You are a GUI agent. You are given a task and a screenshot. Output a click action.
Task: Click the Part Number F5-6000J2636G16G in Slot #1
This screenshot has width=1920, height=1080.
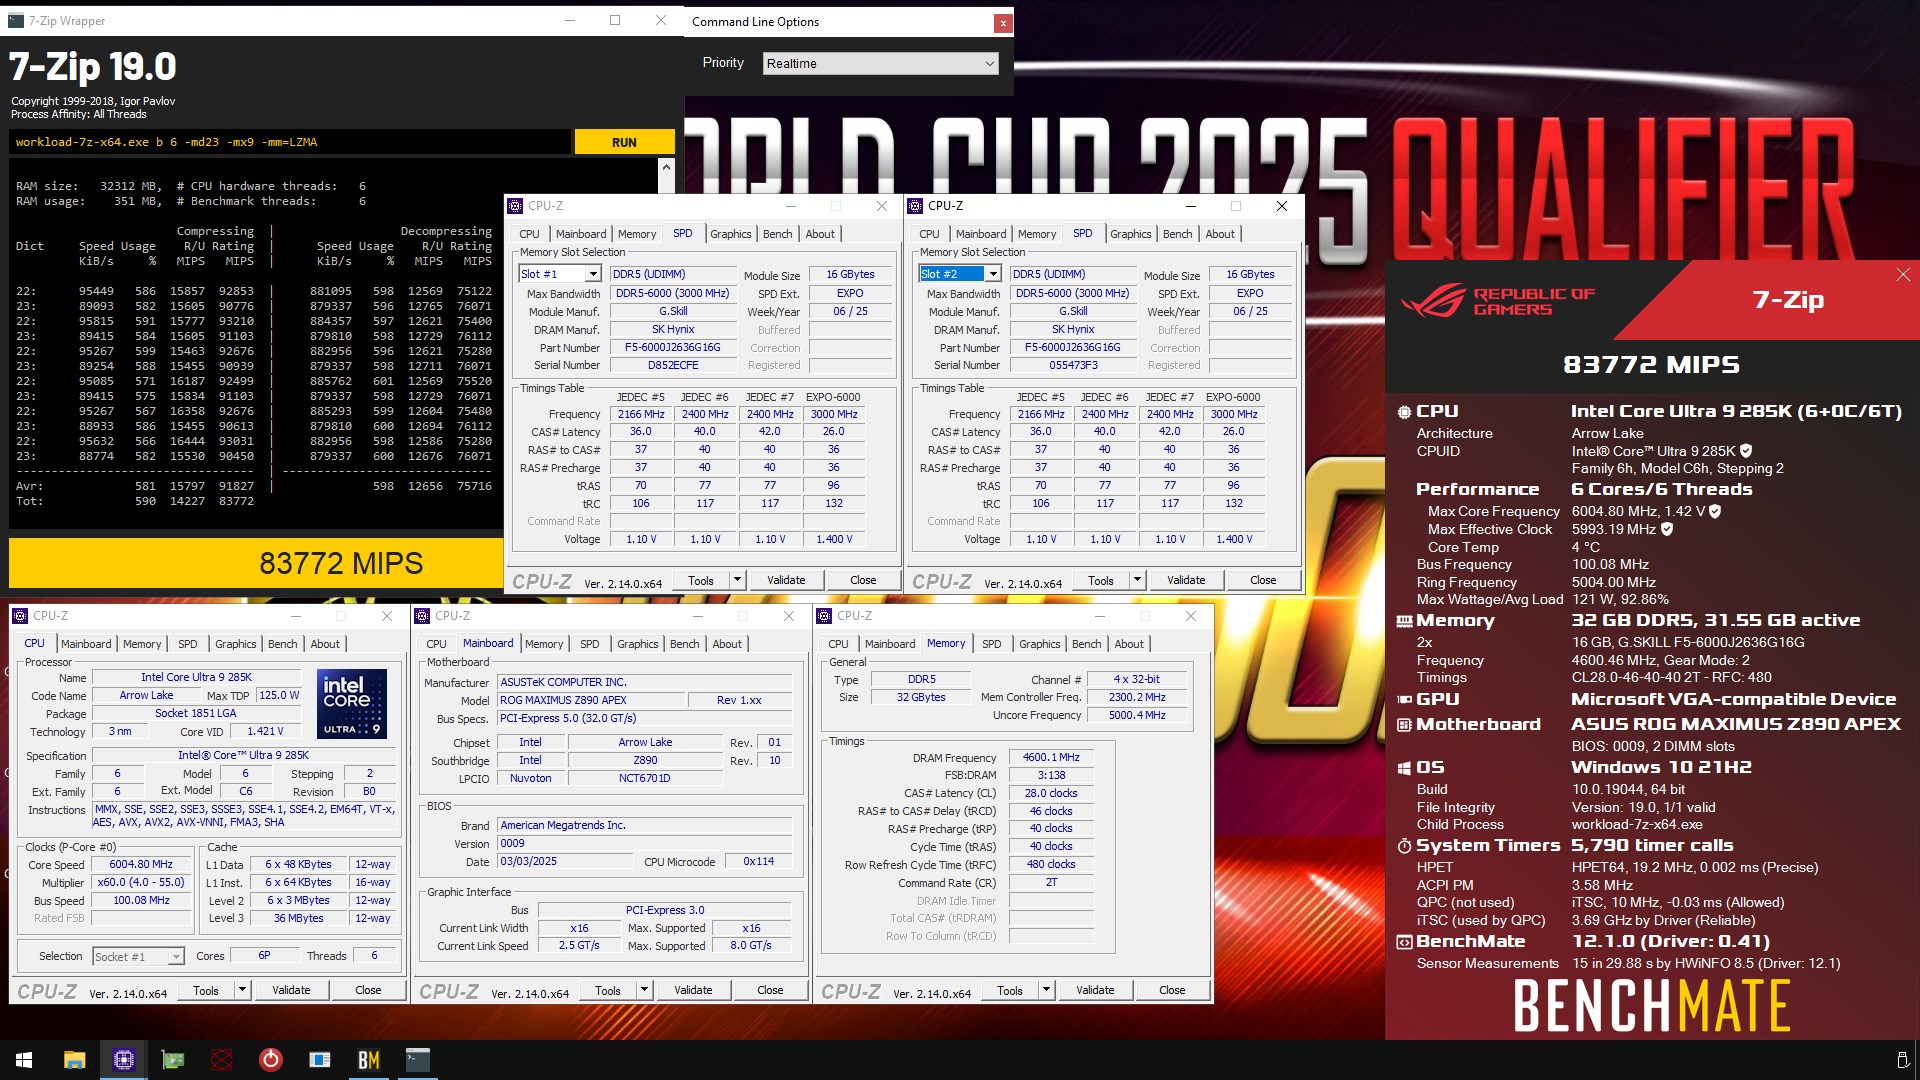673,348
